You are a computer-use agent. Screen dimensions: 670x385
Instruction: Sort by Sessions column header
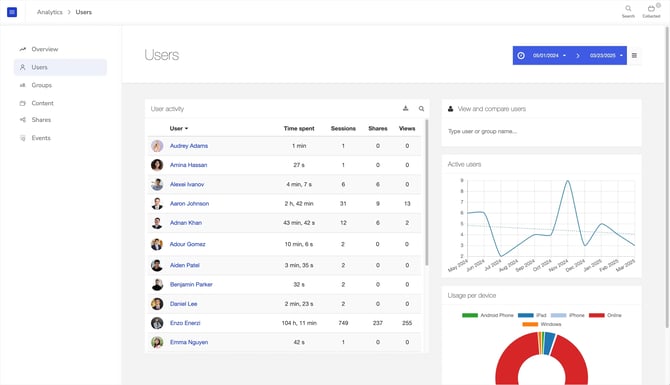(x=343, y=128)
